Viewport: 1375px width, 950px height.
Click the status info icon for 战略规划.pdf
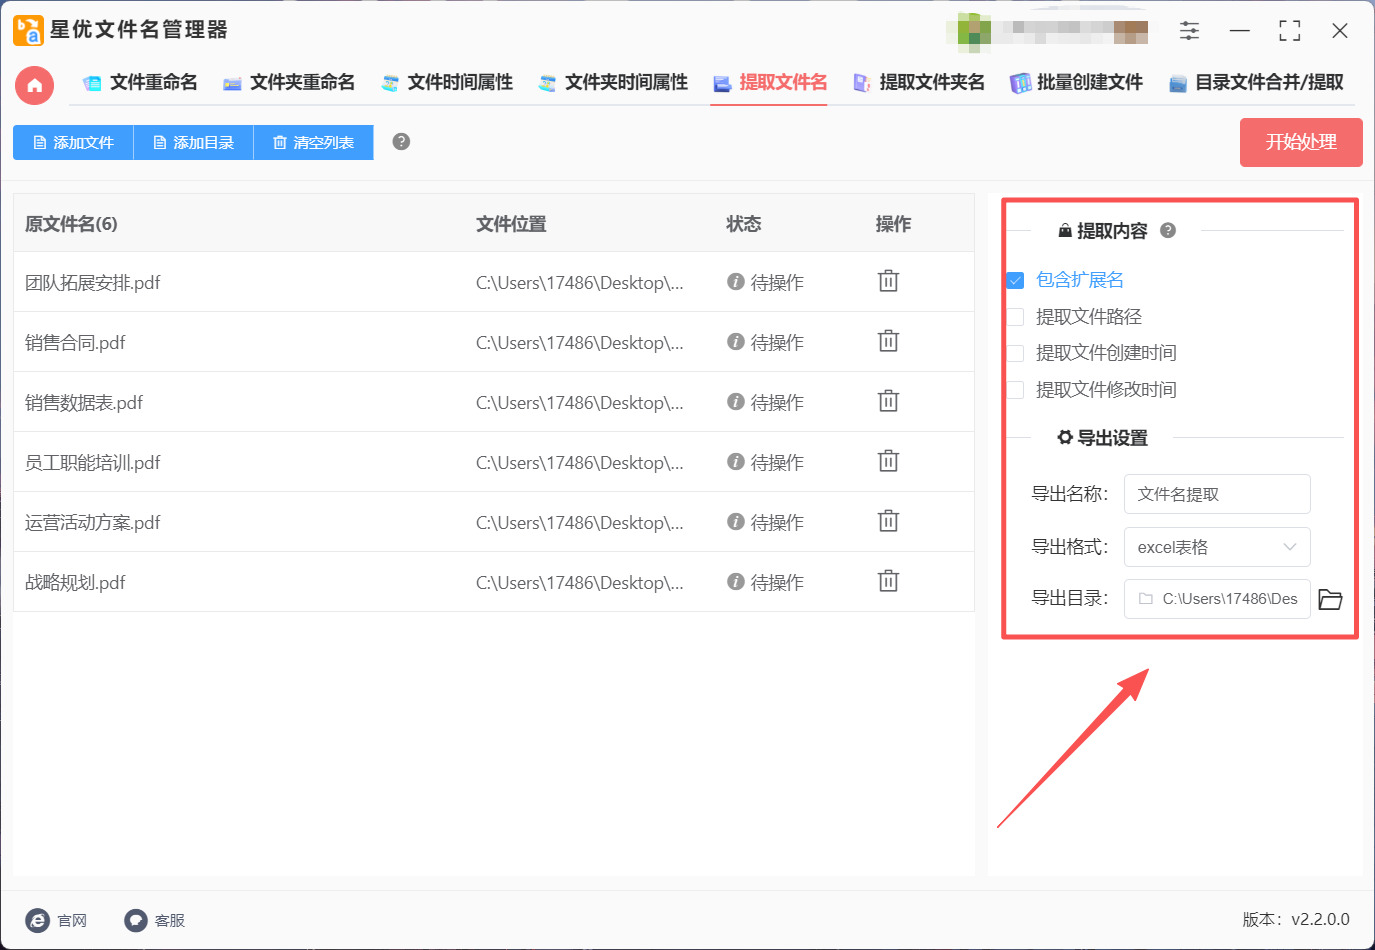[x=736, y=582]
